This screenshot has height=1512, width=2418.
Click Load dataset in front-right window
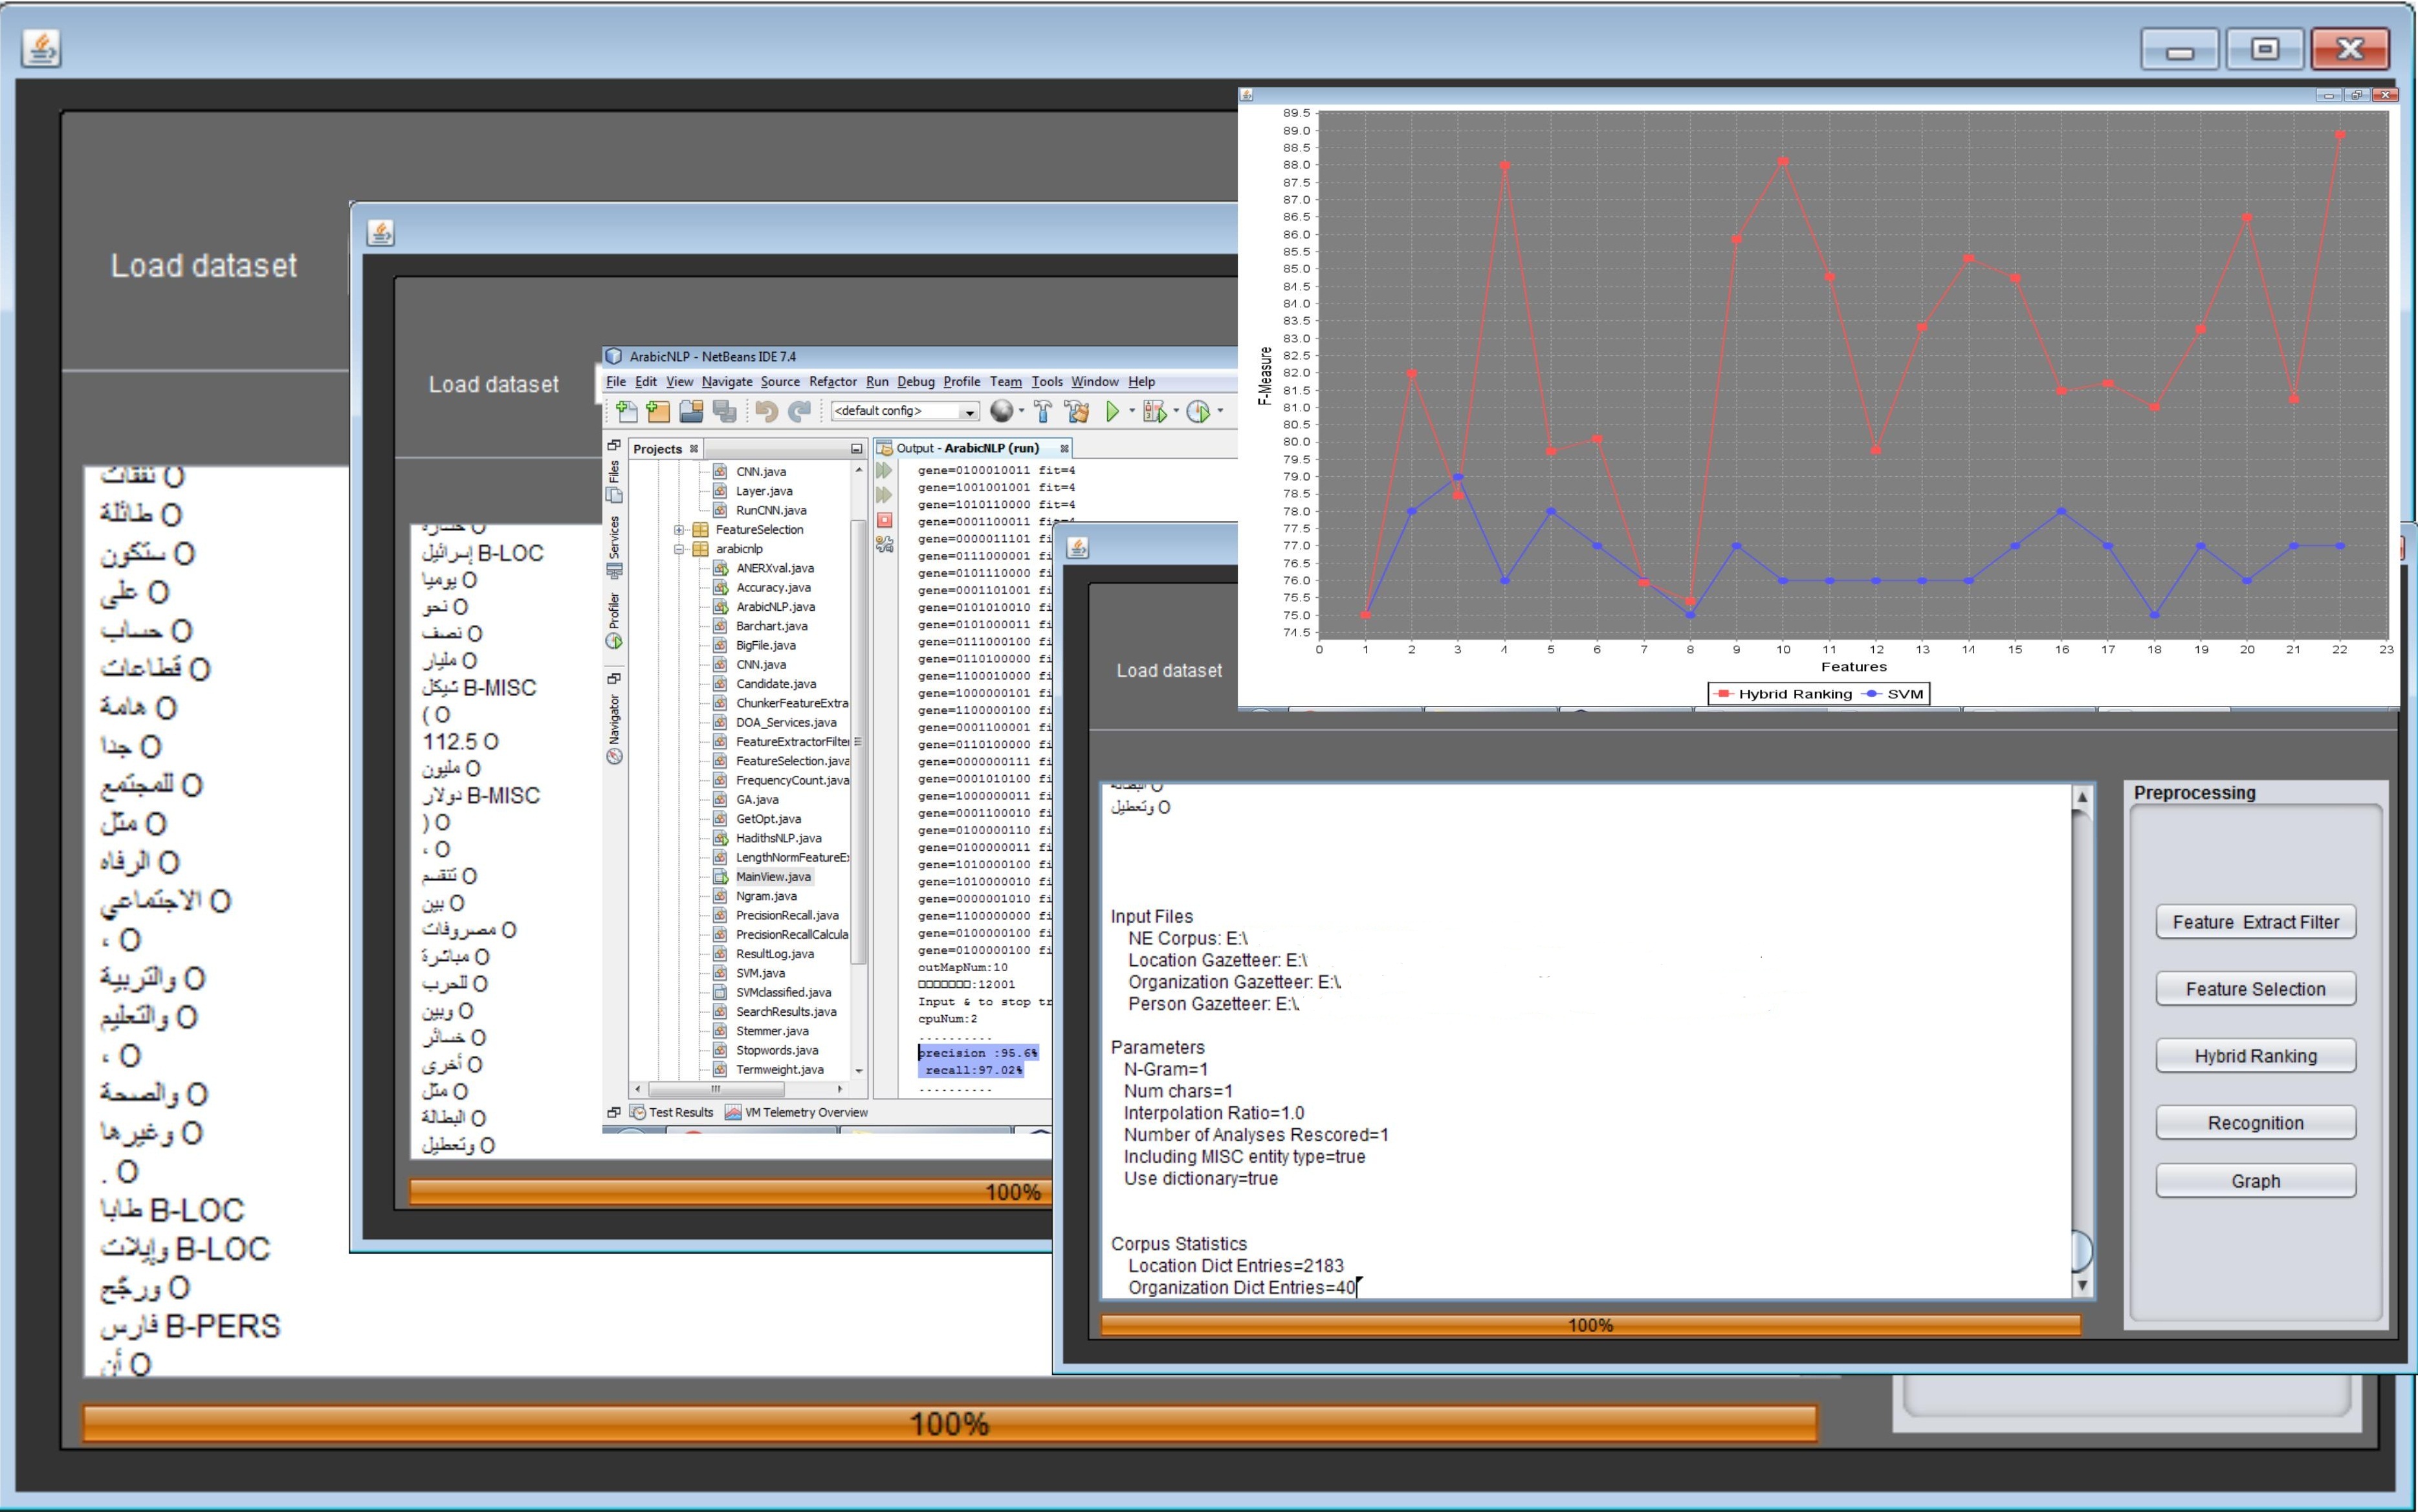(x=1169, y=671)
